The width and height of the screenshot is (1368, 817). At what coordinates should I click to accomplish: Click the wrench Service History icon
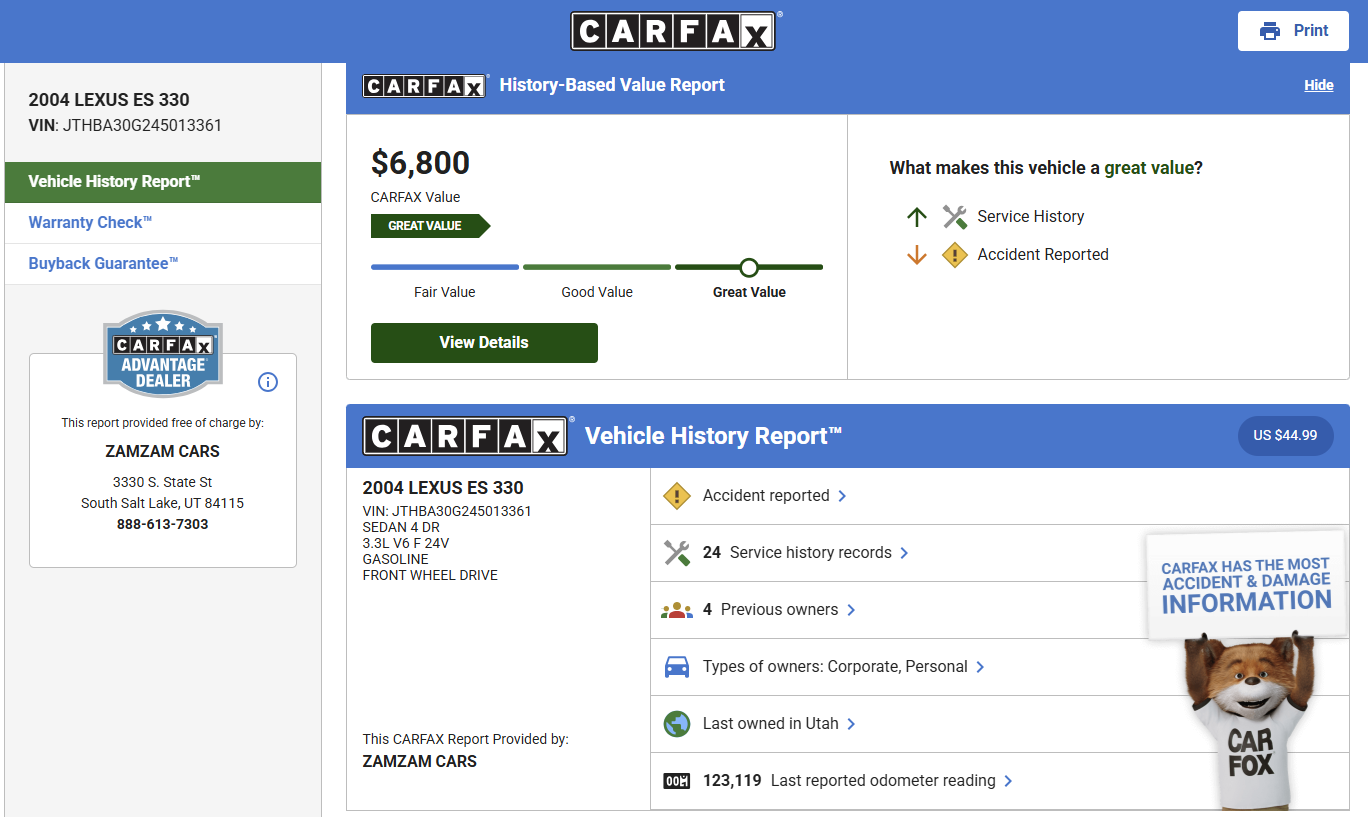coord(955,217)
